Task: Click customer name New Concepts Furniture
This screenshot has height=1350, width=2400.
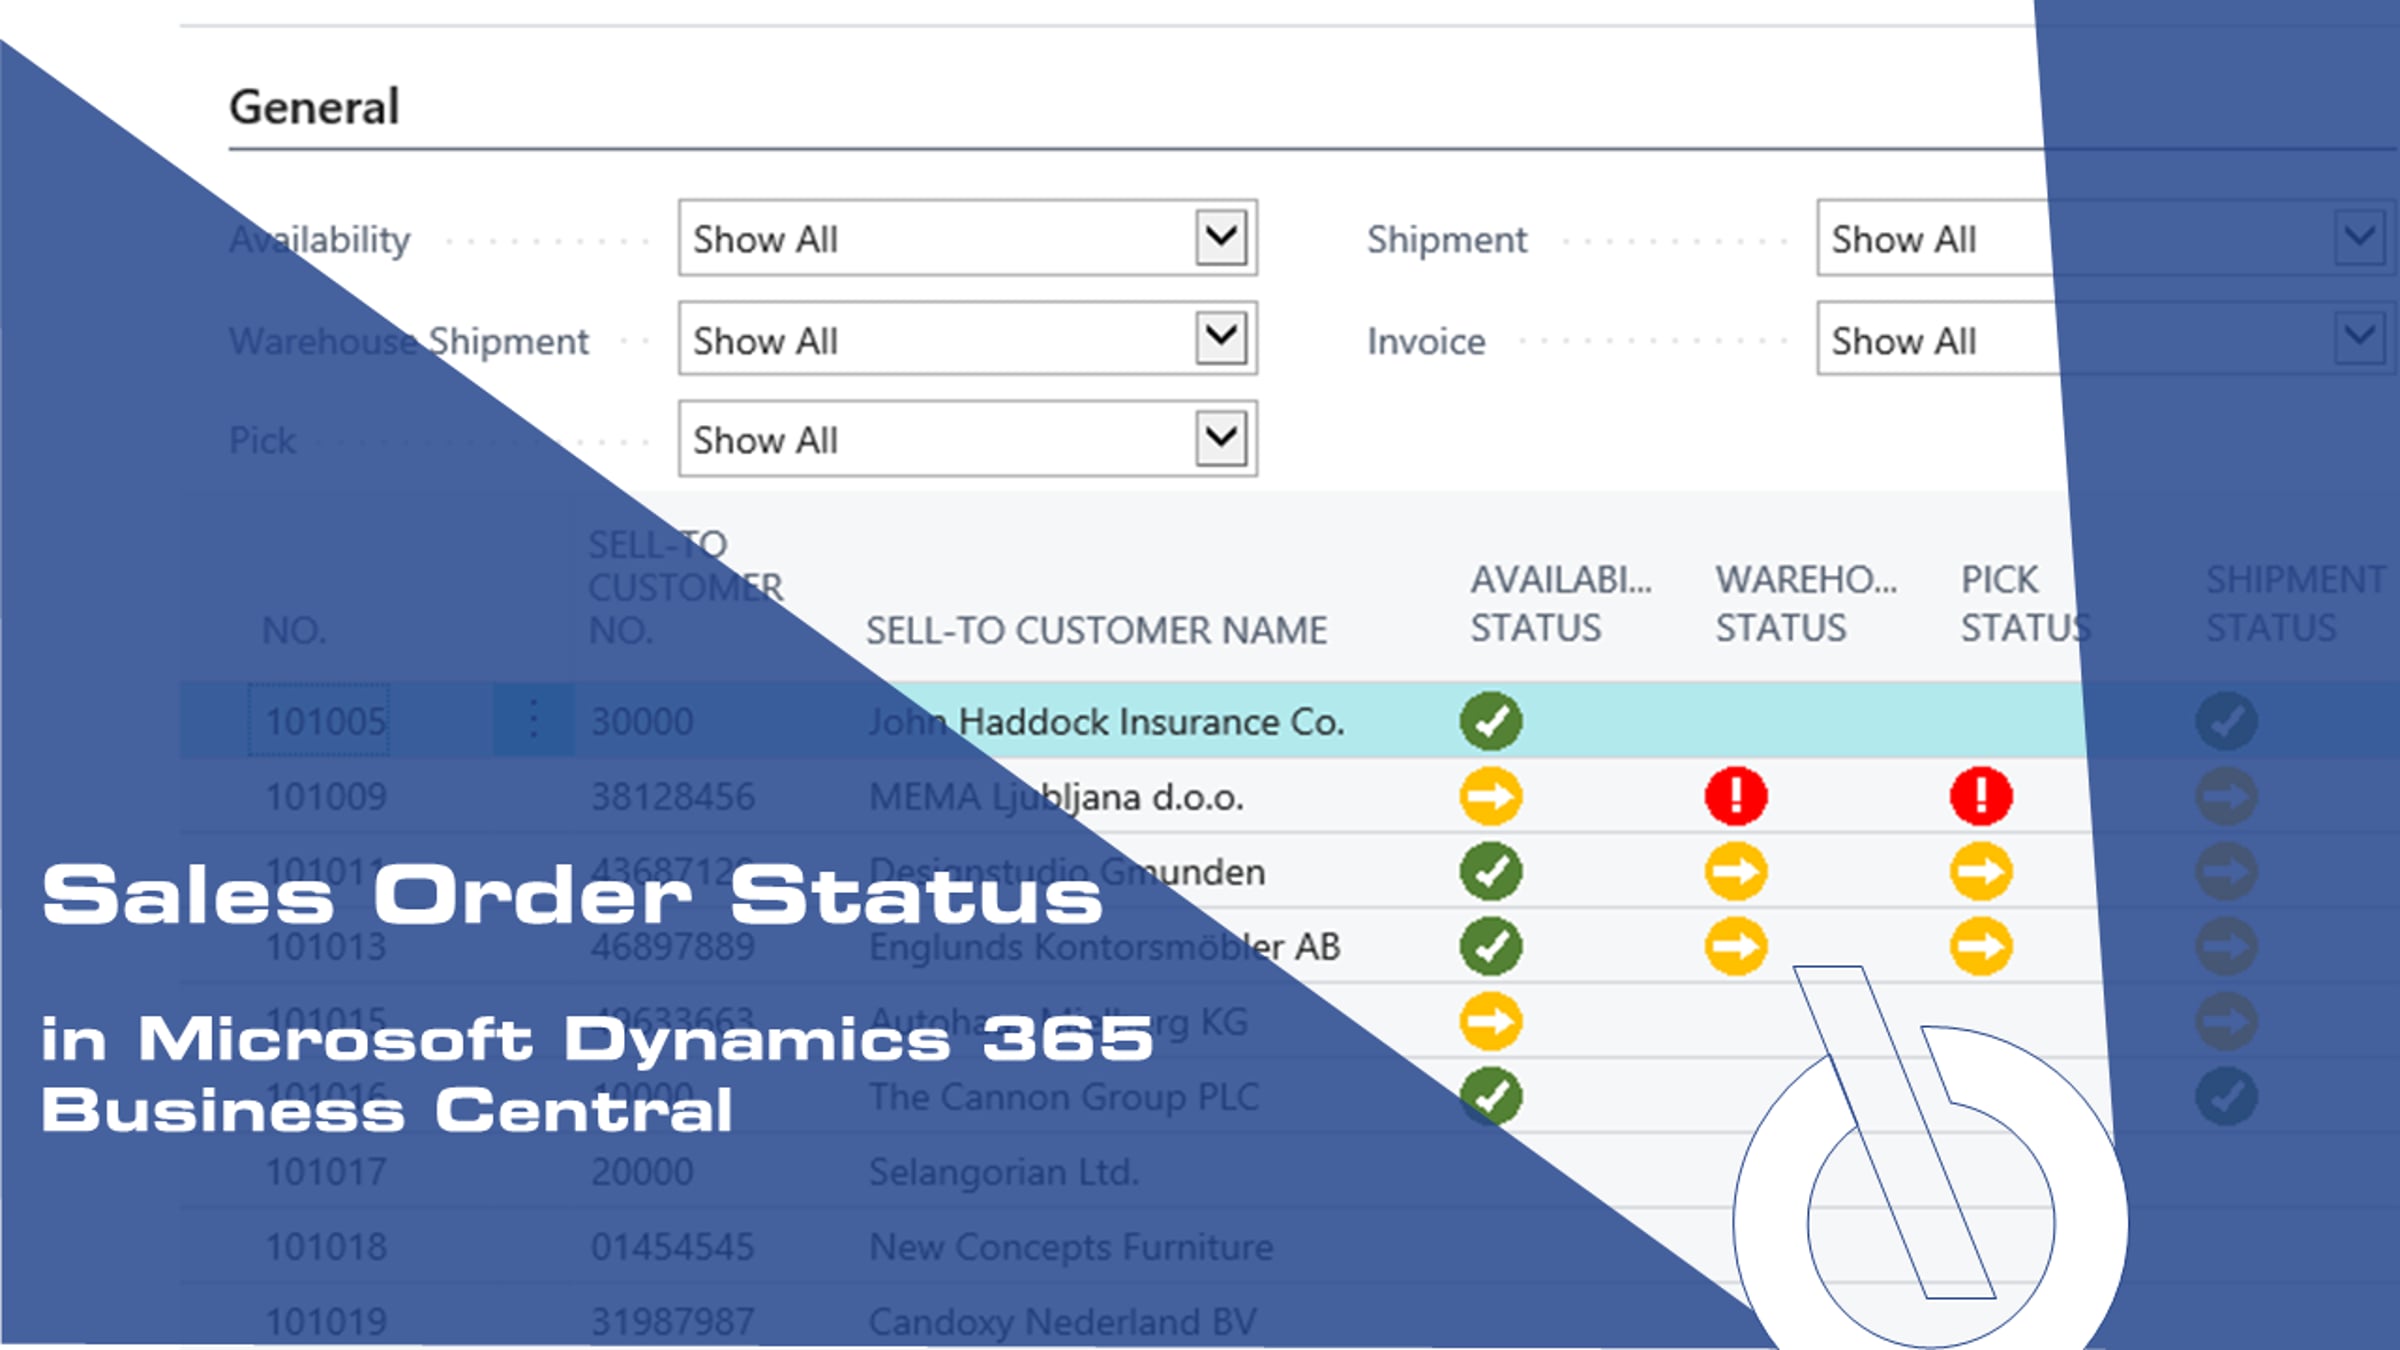Action: pos(1071,1247)
